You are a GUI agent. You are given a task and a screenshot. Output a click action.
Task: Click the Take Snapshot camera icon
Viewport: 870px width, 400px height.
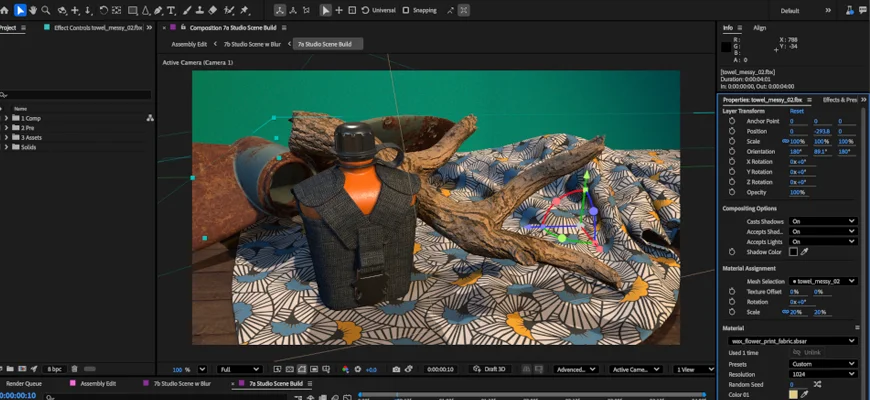coord(396,369)
